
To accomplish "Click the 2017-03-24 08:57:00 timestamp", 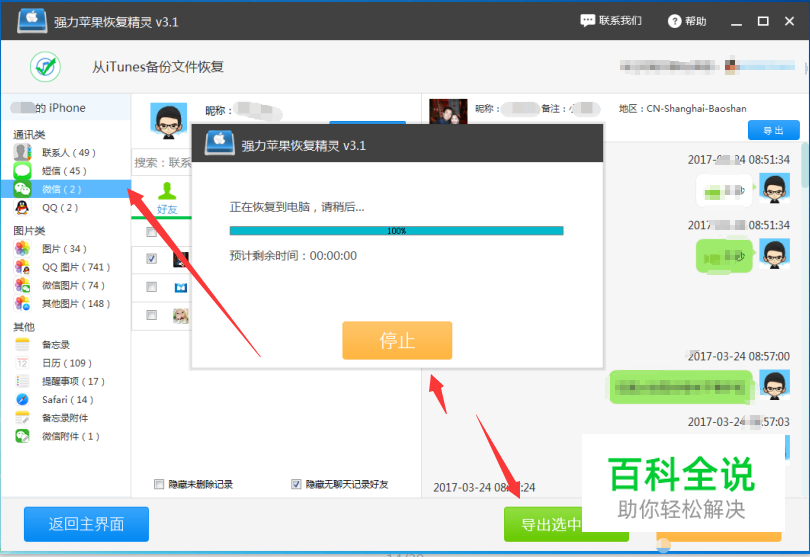I will 738,357.
